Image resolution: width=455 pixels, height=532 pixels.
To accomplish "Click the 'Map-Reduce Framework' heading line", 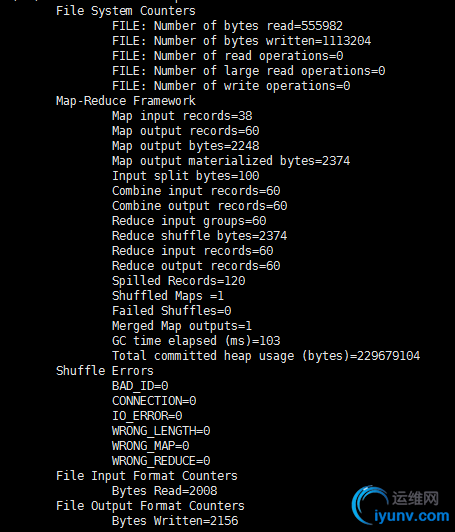I will tap(126, 101).
